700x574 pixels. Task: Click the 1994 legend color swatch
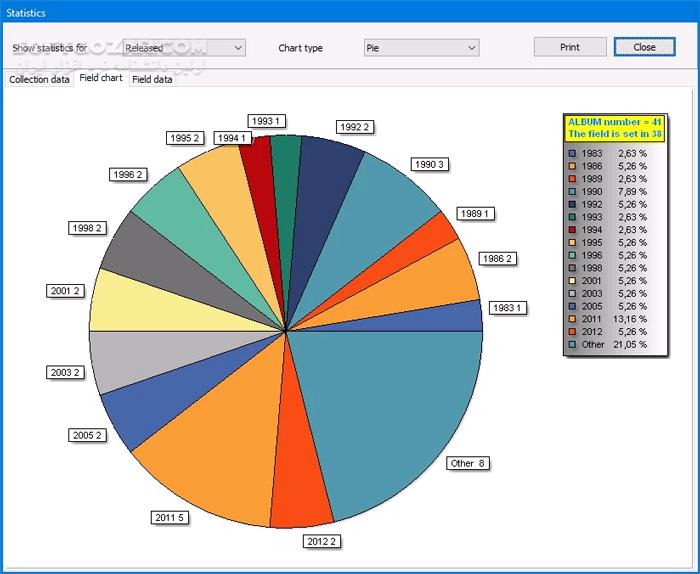[572, 229]
